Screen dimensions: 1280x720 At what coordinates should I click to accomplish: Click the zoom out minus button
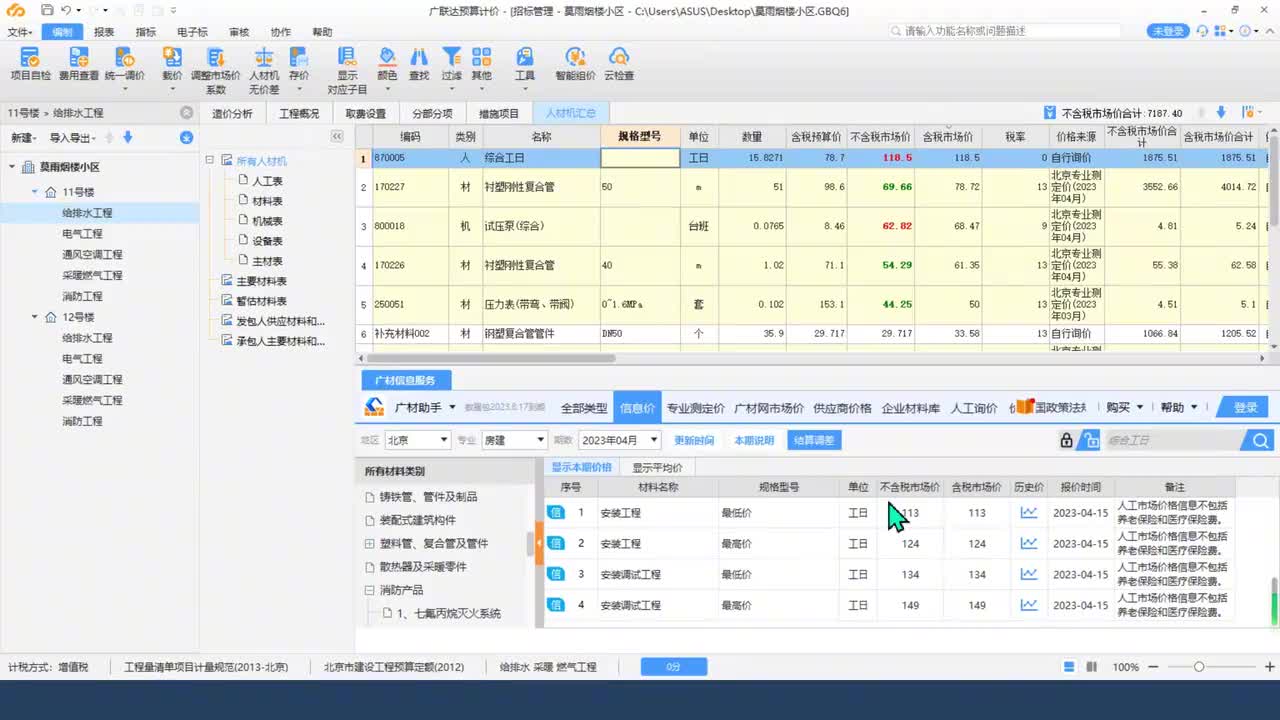(1154, 667)
